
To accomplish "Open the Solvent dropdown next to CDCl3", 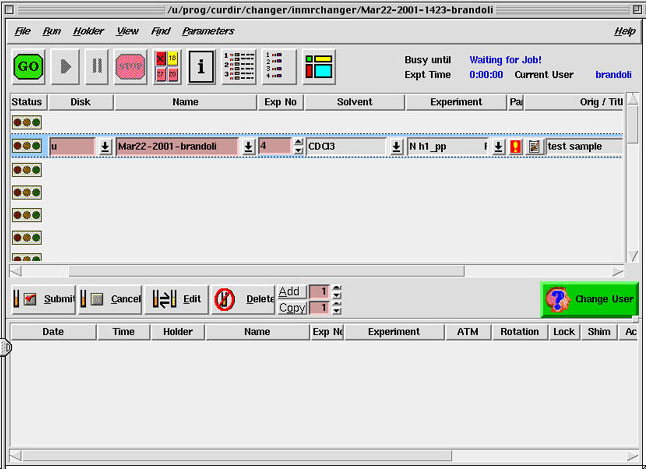I will coord(396,146).
